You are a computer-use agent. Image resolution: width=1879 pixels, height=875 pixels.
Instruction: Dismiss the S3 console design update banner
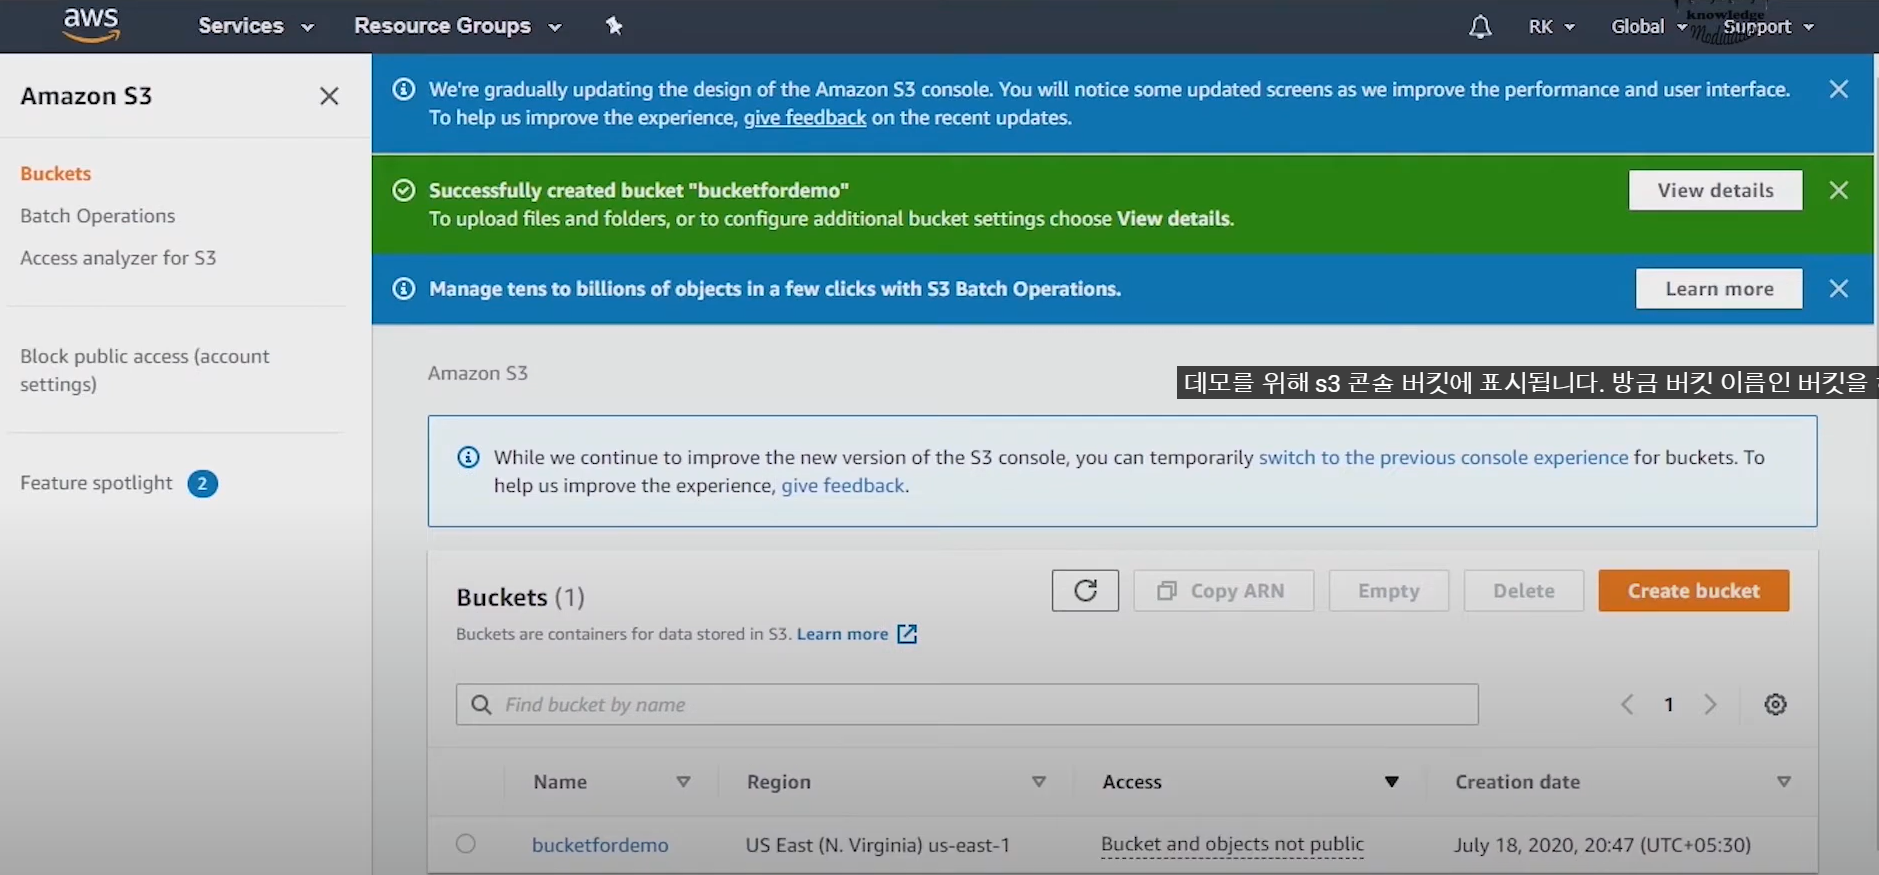pos(1838,89)
